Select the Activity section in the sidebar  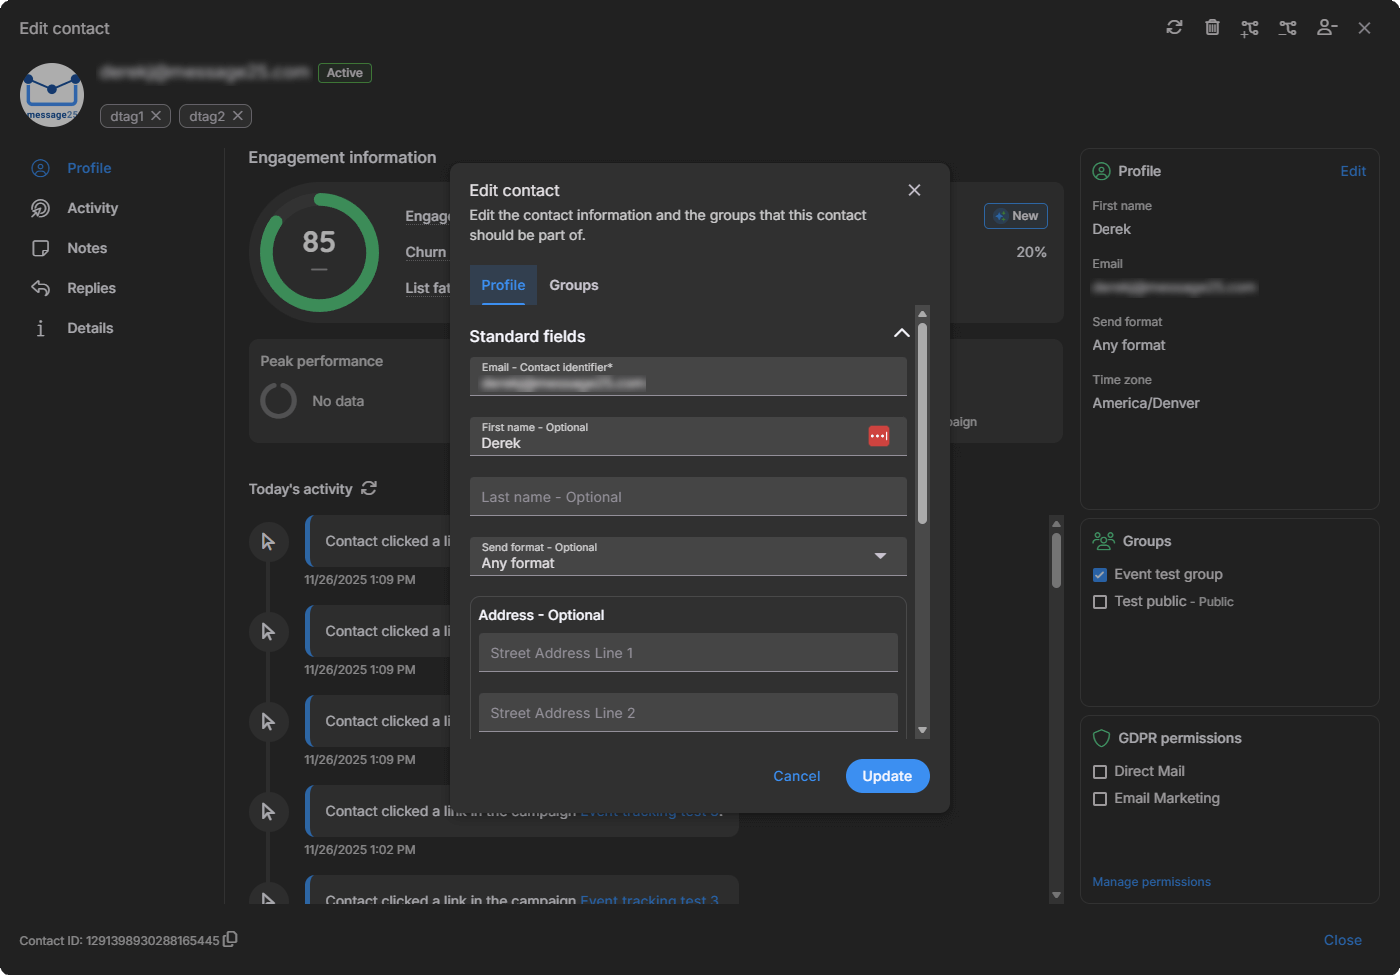coord(91,208)
